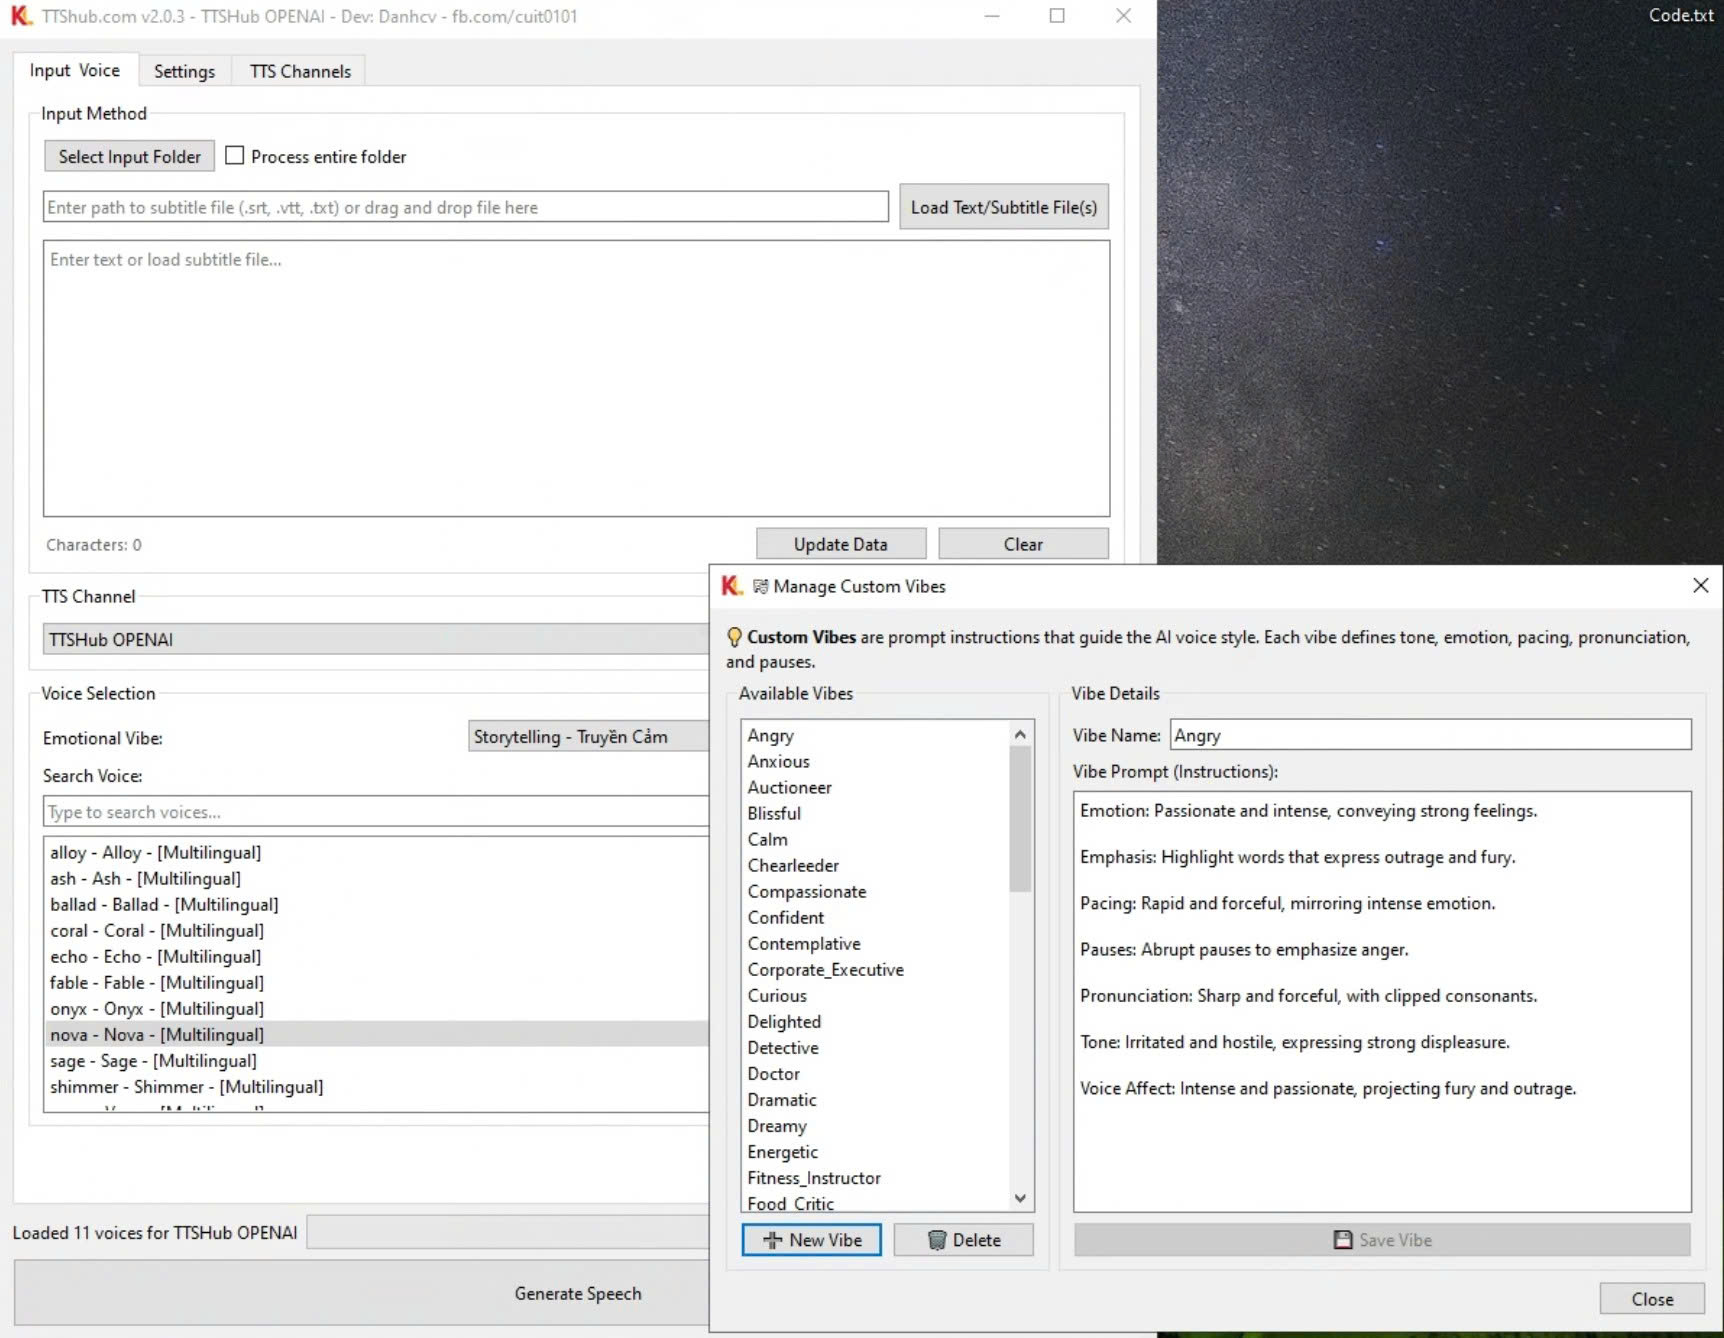1724x1338 pixels.
Task: Click into the Vibe Prompt instructions box
Action: point(1382,1002)
